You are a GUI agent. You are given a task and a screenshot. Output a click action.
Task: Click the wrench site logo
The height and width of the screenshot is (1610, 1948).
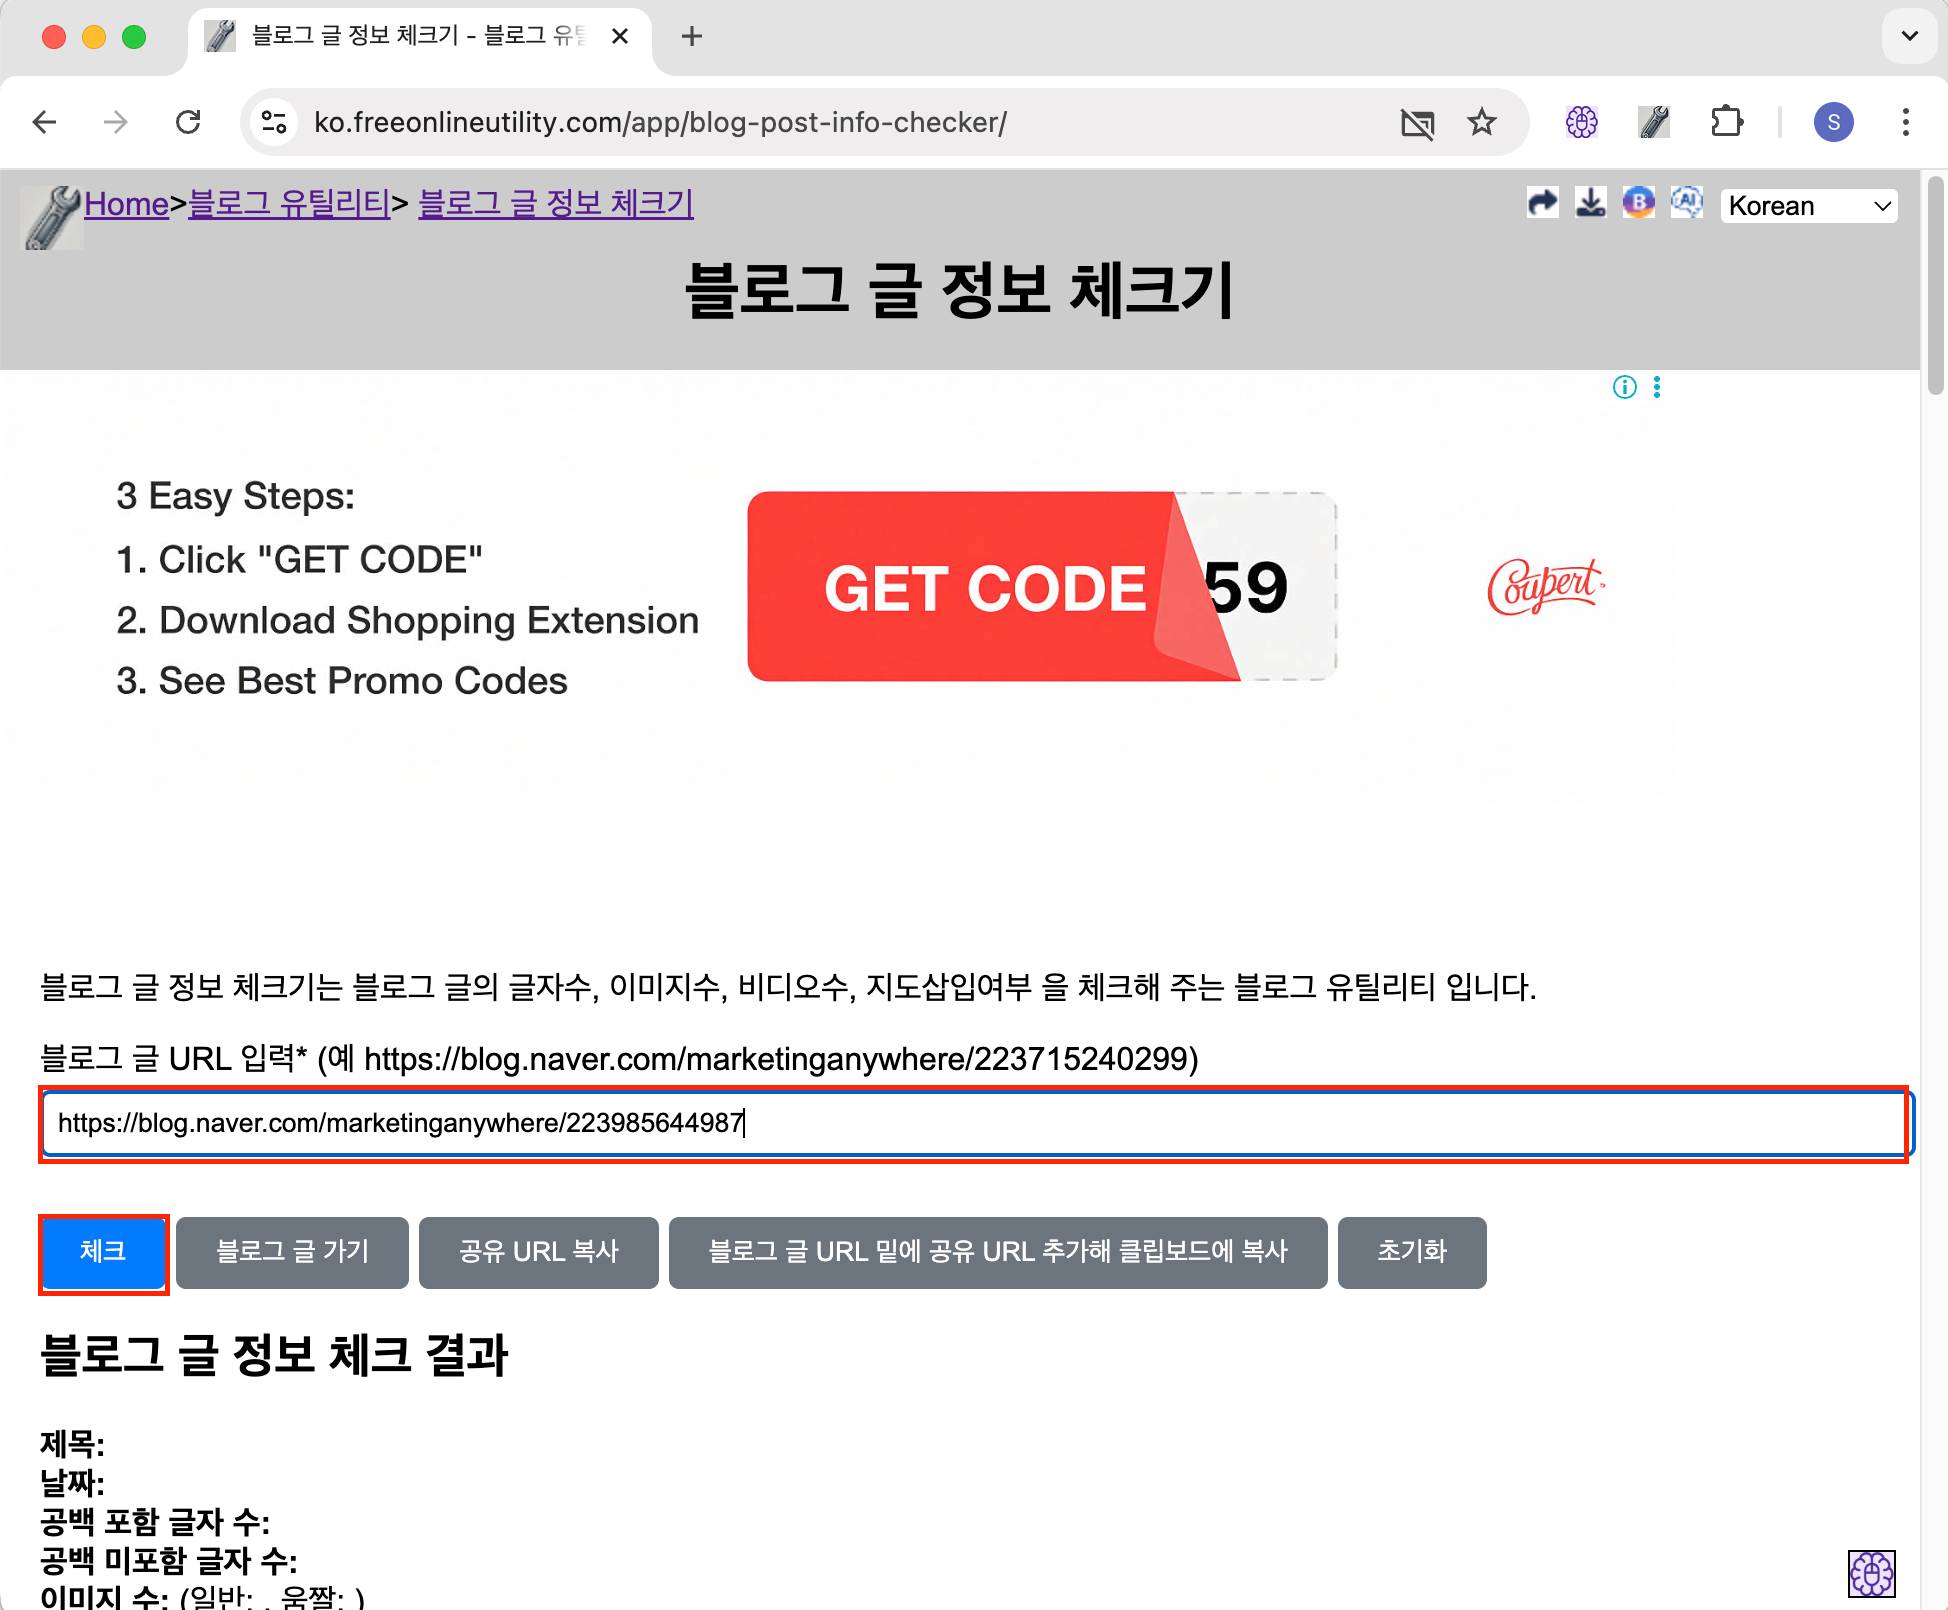51,217
